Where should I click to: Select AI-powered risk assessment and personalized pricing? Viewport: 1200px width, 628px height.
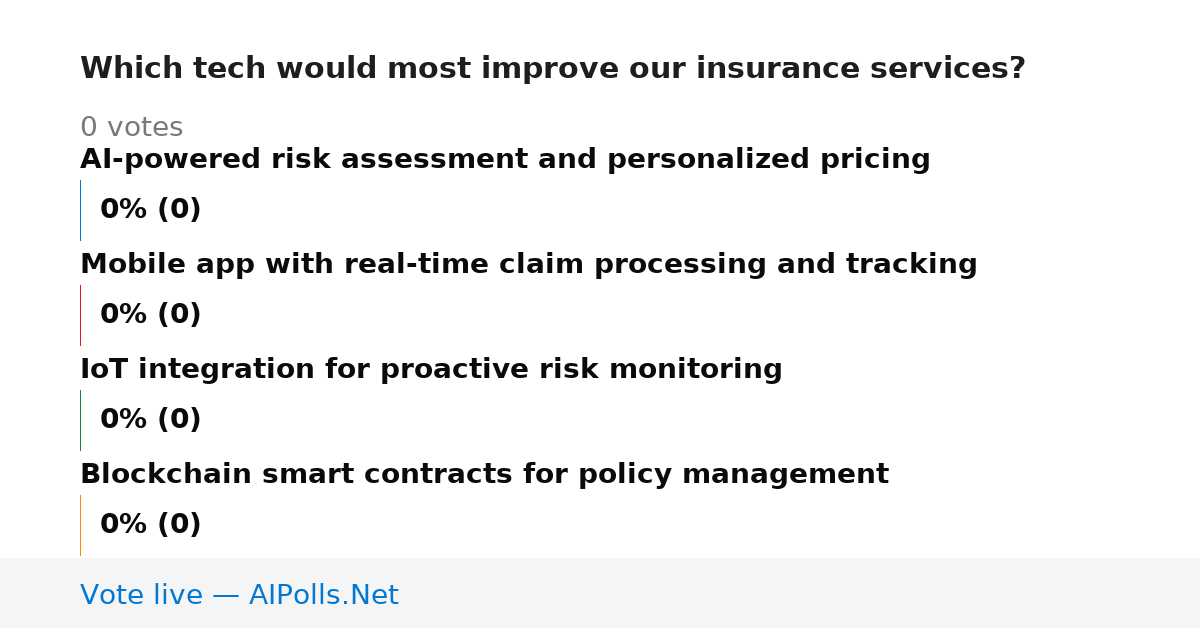505,160
